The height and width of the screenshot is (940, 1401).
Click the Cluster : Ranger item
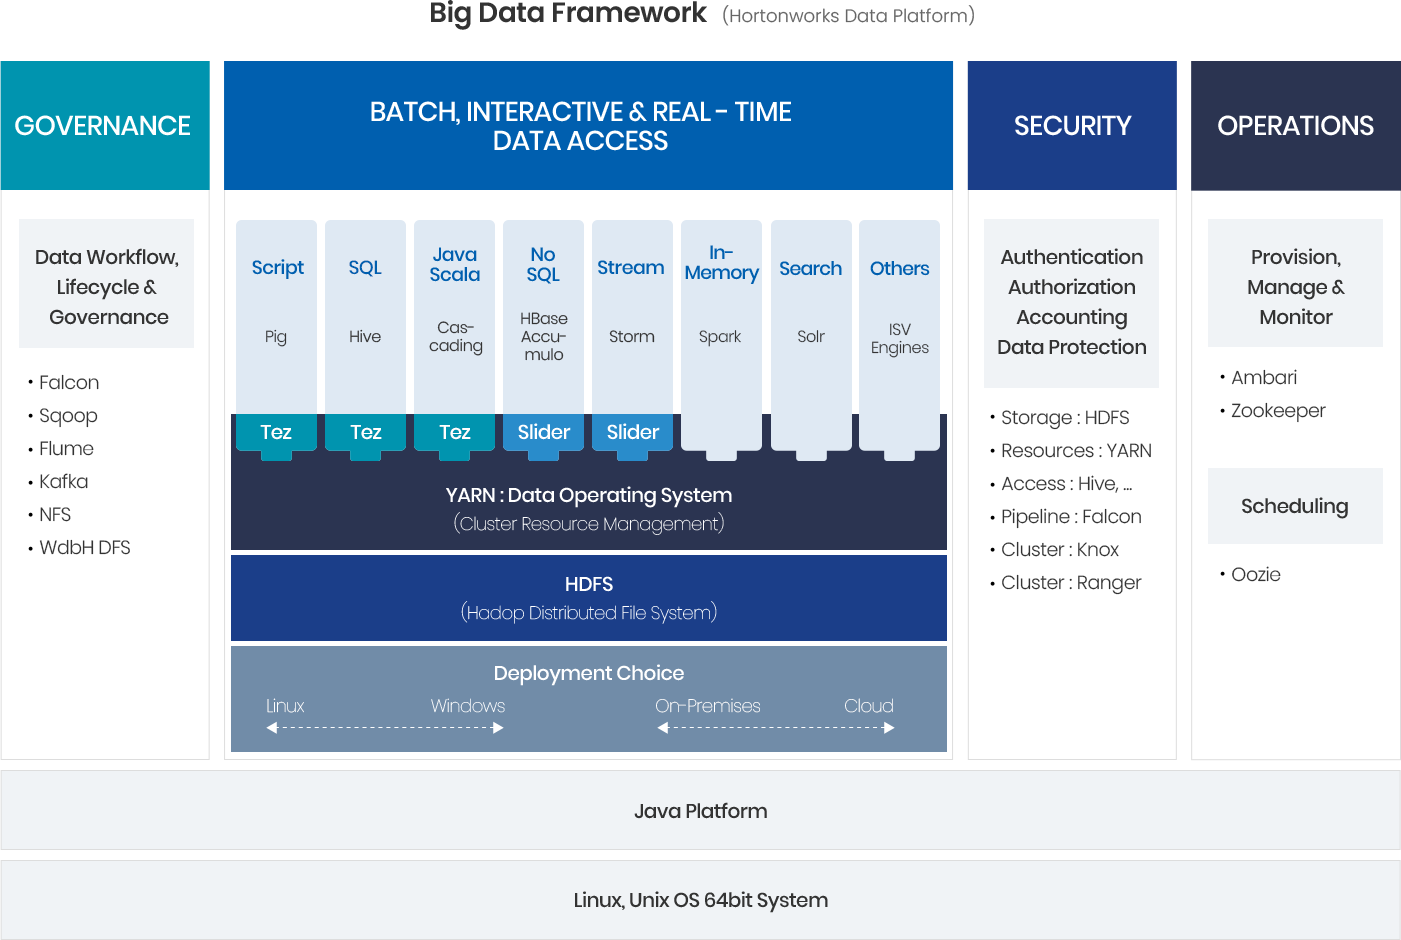[x=1070, y=583]
